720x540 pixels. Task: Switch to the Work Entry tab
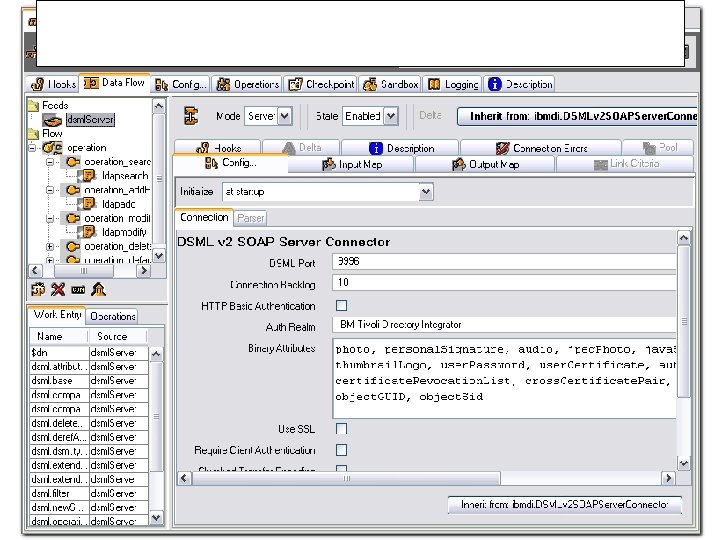[57, 315]
